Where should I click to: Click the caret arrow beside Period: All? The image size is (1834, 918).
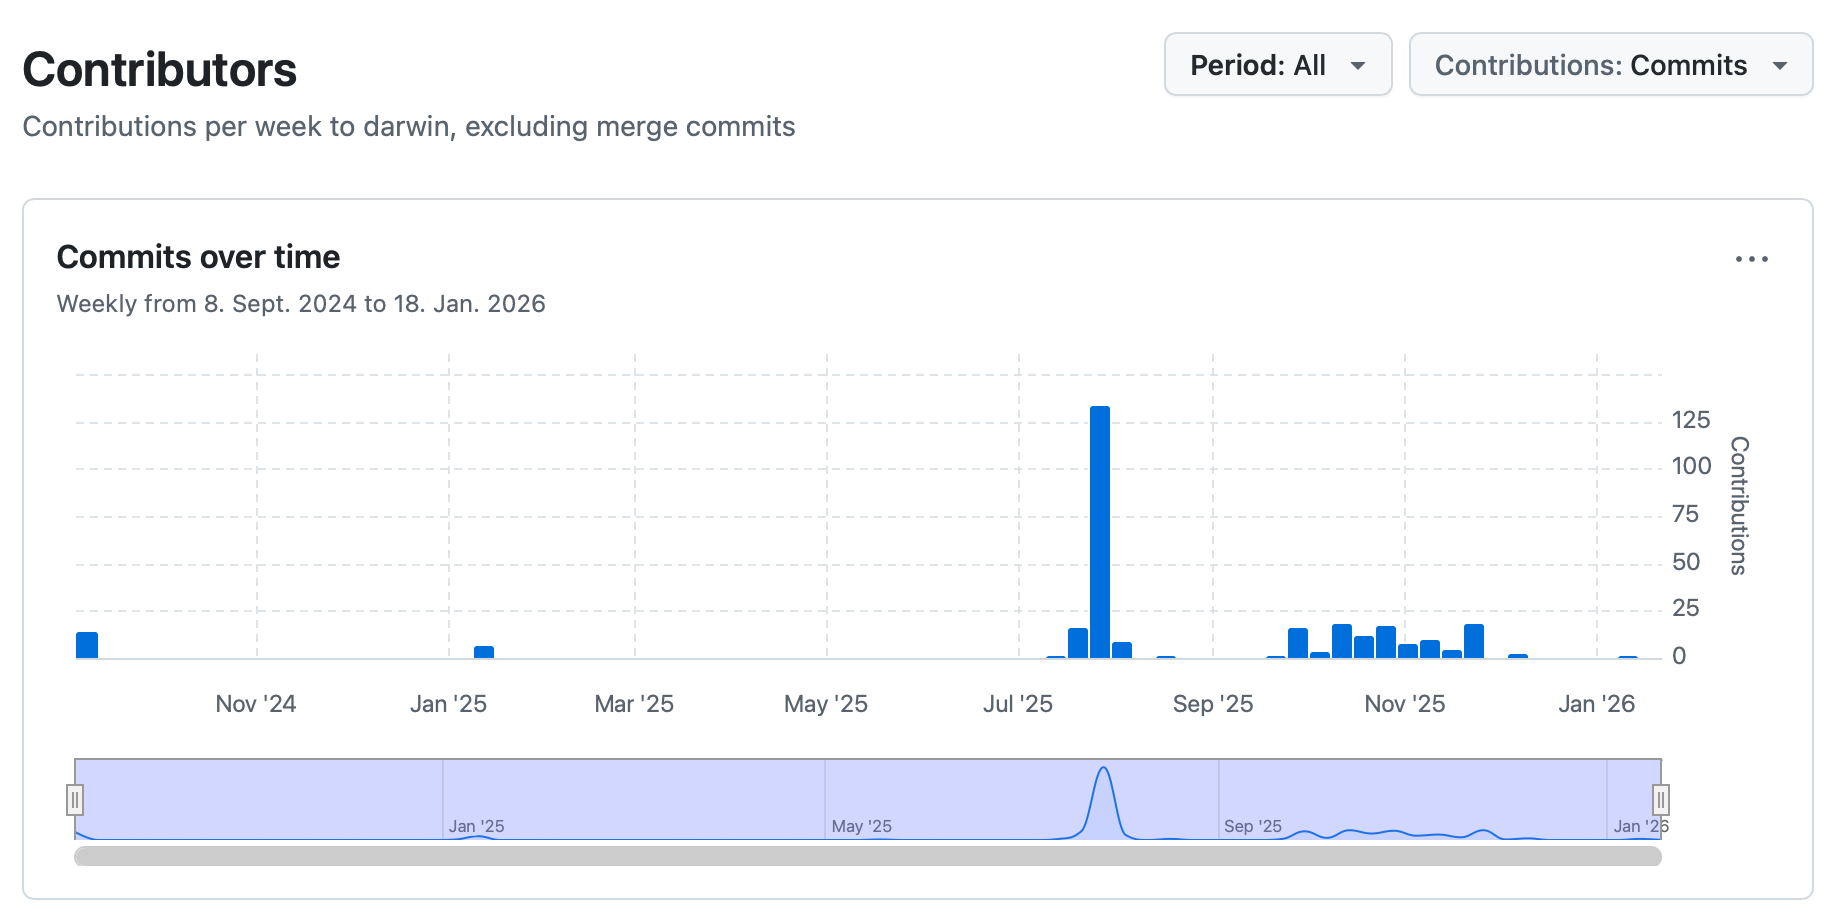(1358, 66)
